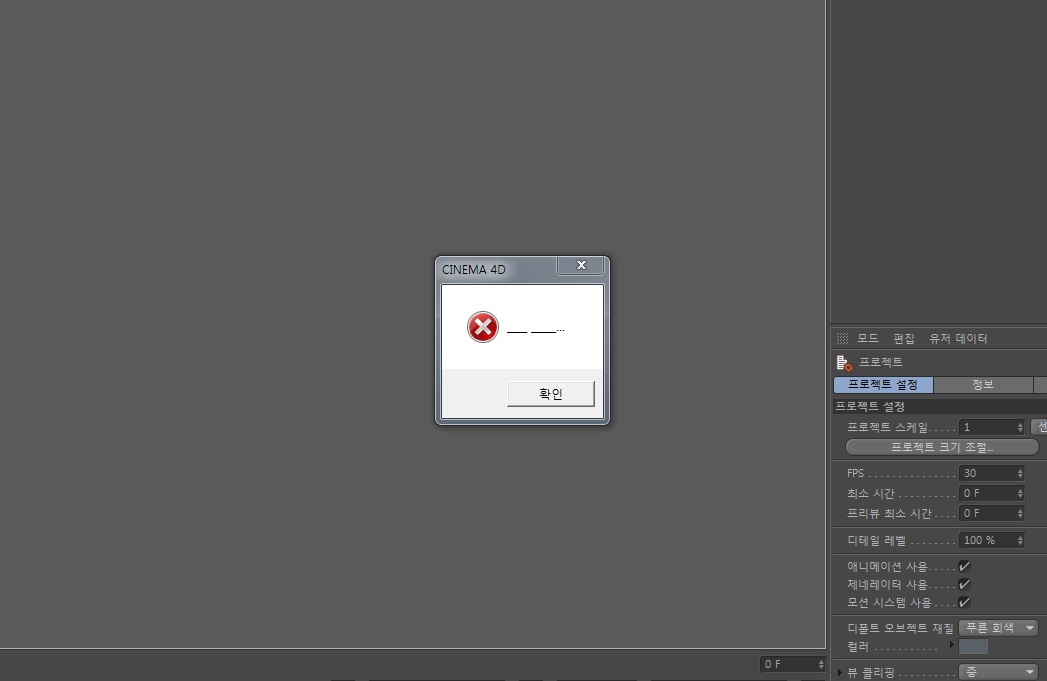Click the FPS label text

click(x=855, y=473)
